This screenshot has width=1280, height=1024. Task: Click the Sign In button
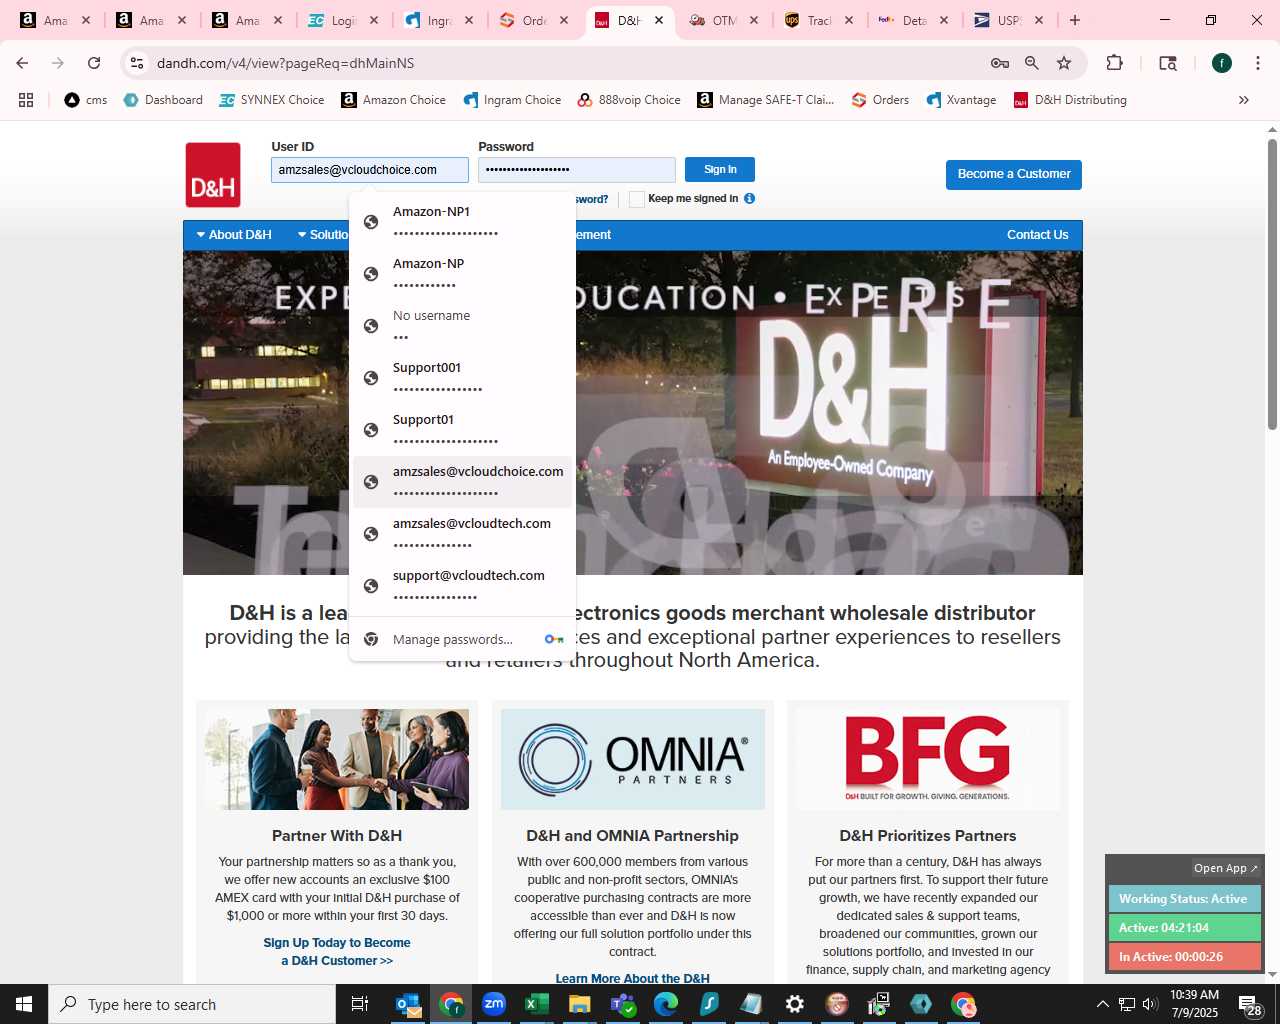pyautogui.click(x=720, y=170)
